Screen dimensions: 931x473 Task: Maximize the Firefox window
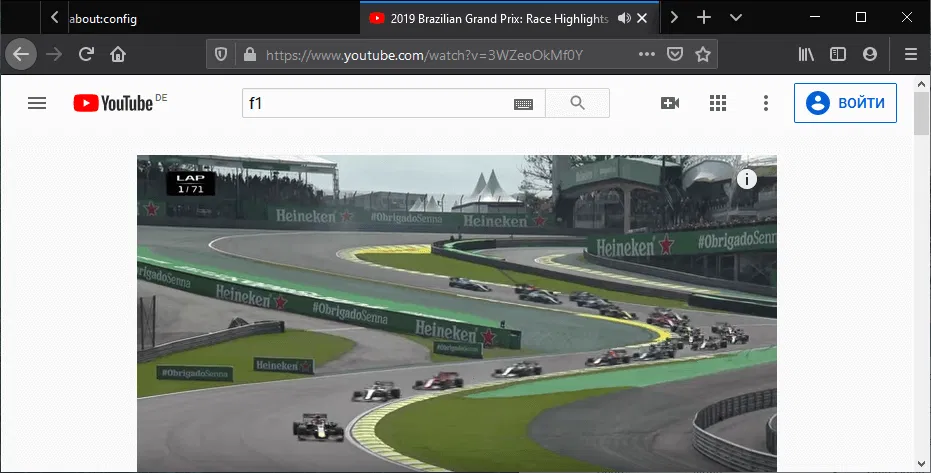(861, 17)
